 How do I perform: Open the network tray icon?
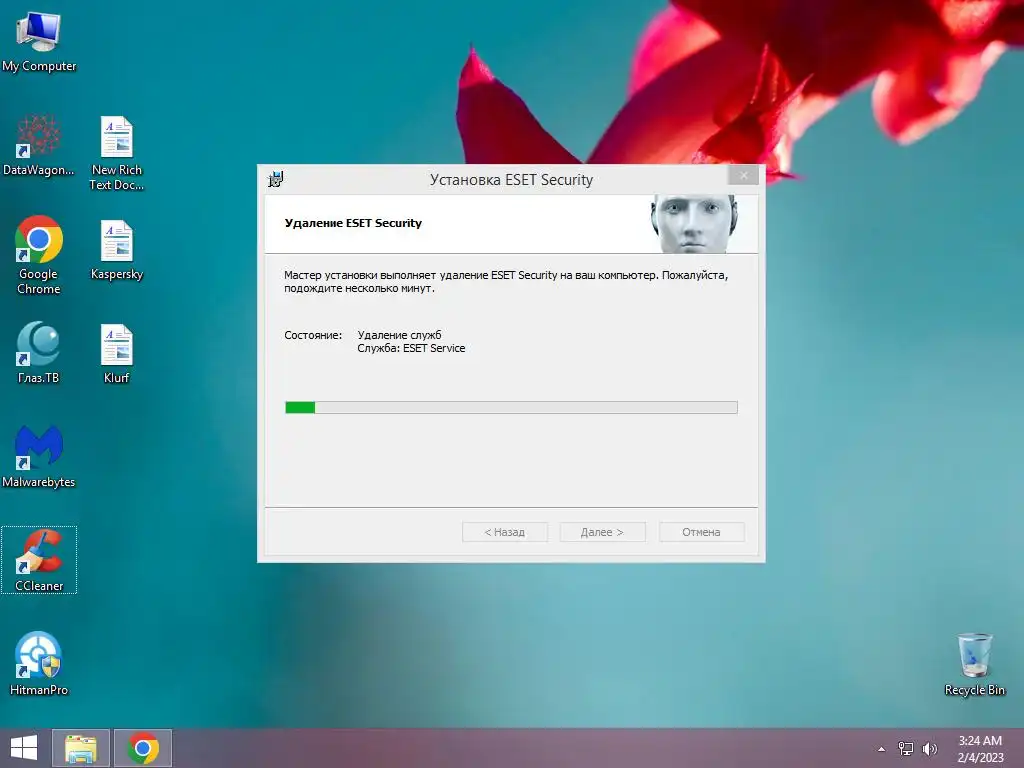[906, 749]
